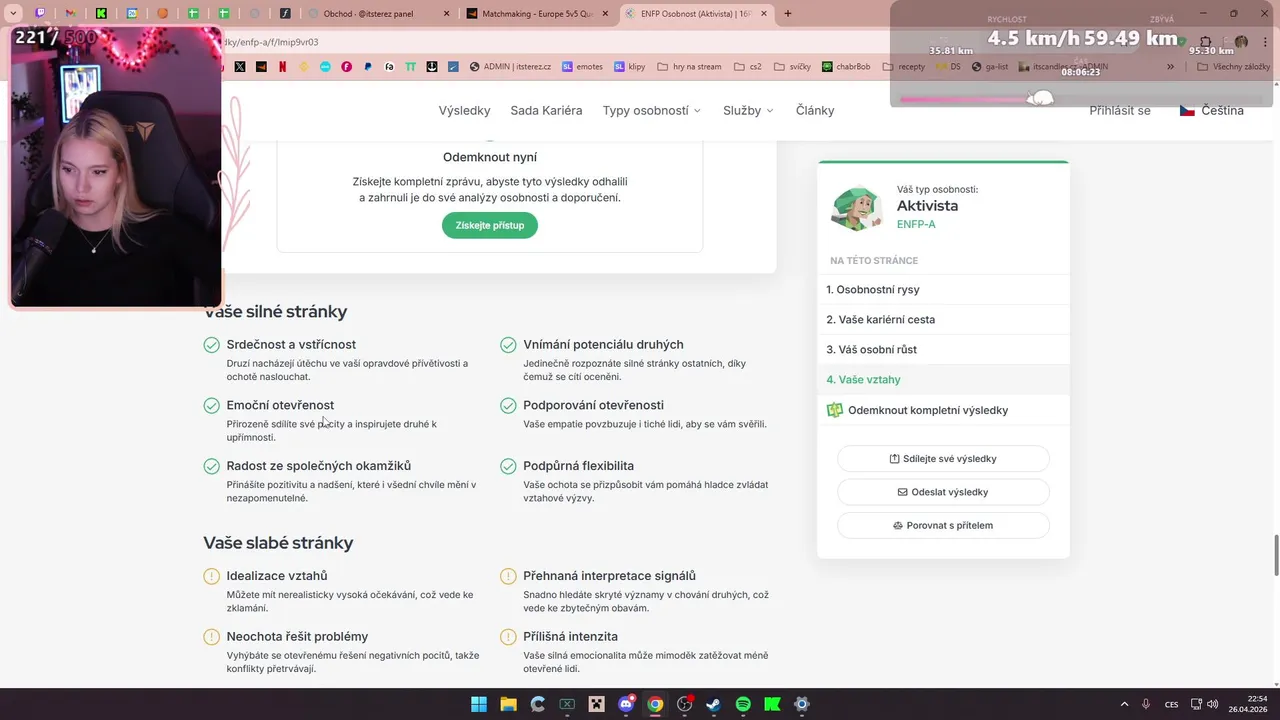Screen dimensions: 1280x720
Task: Open Sada Kariéra in the site menu
Action: (546, 110)
